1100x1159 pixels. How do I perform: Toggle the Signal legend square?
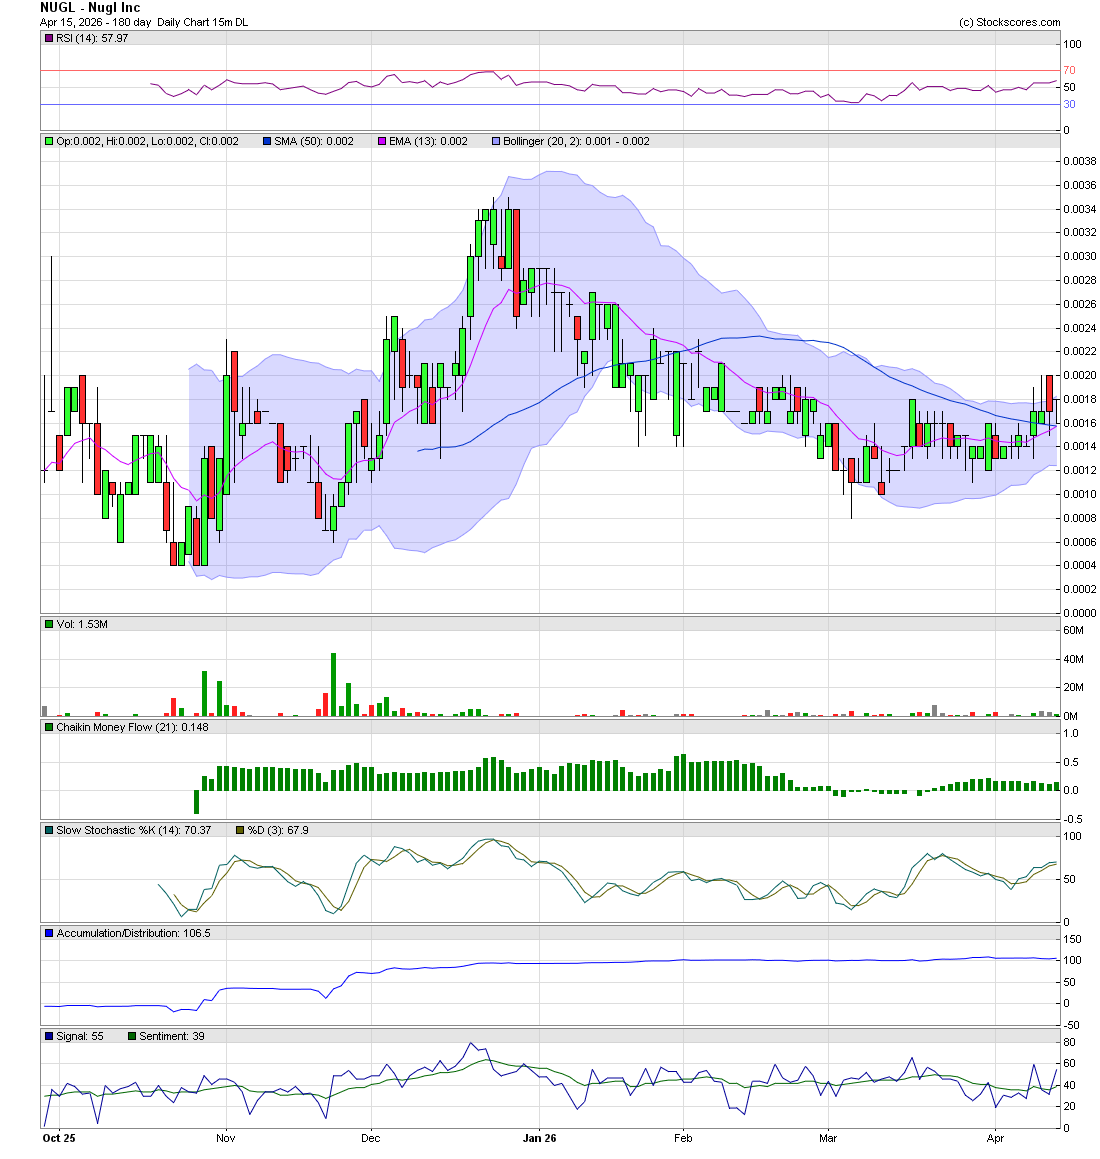coord(47,1037)
